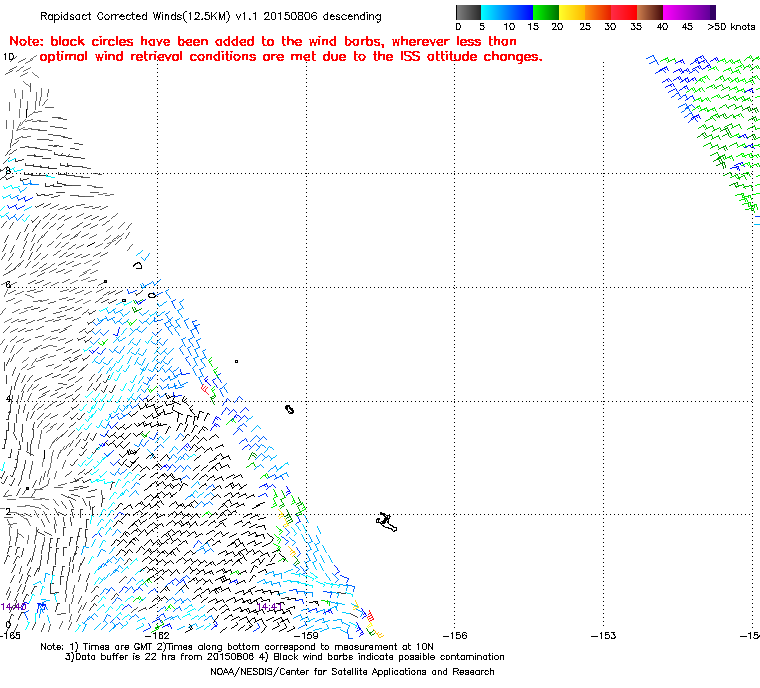Click the red 30-35 knots color segment

pos(624,12)
